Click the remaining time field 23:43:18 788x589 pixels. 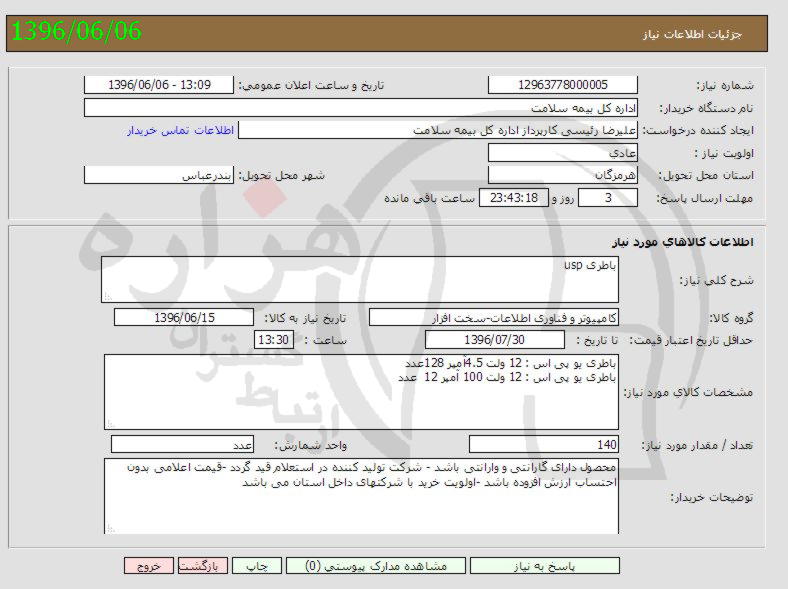(514, 198)
